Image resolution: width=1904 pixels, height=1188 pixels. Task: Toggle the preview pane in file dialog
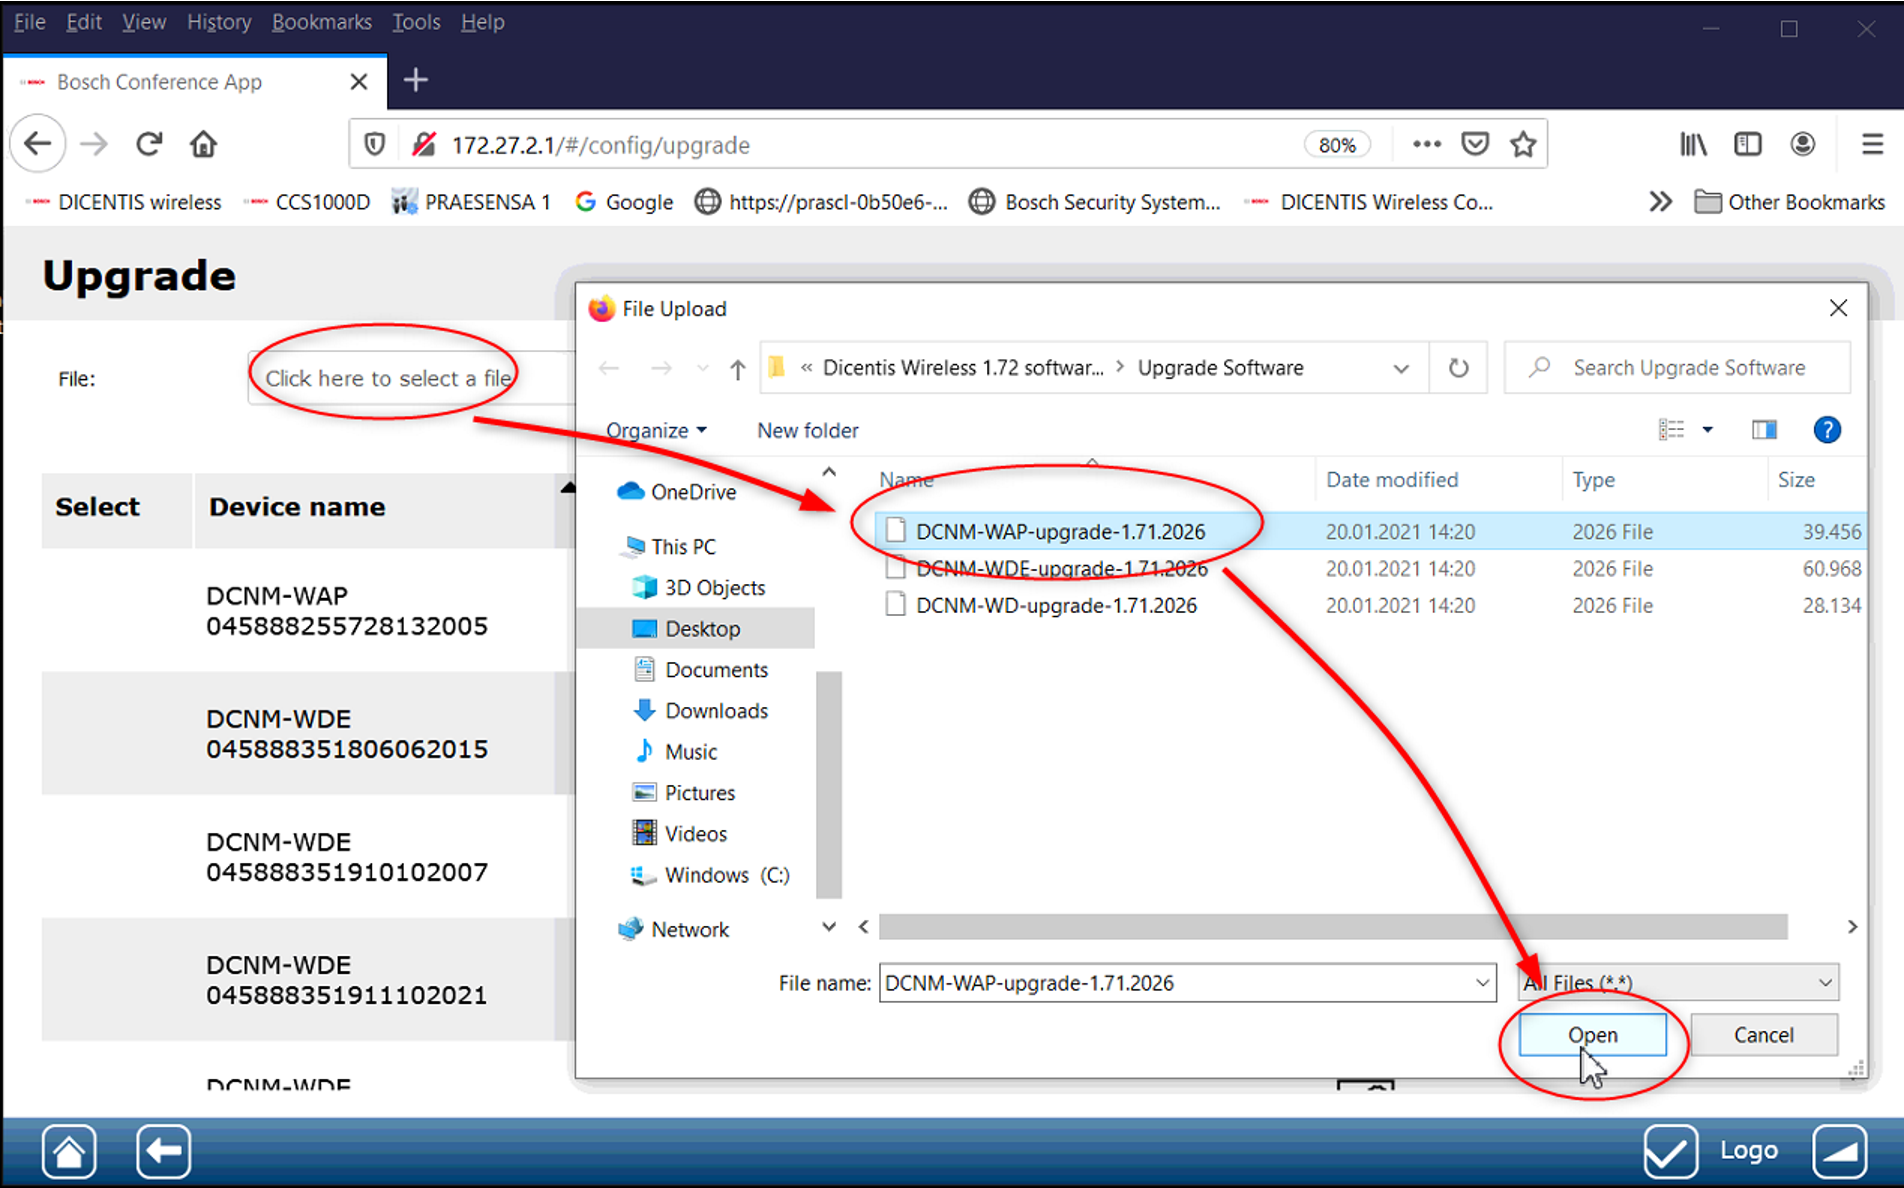coord(1764,430)
